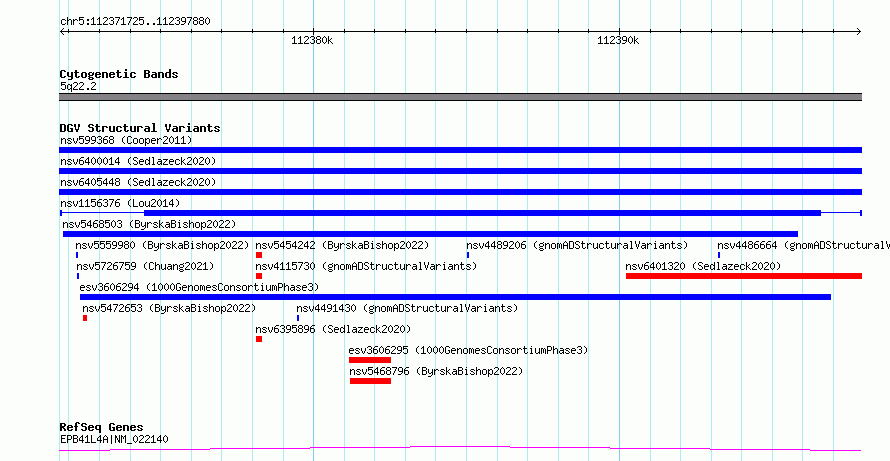Select the red nsv5468796 variant bar
The height and width of the screenshot is (461, 890).
pos(371,381)
